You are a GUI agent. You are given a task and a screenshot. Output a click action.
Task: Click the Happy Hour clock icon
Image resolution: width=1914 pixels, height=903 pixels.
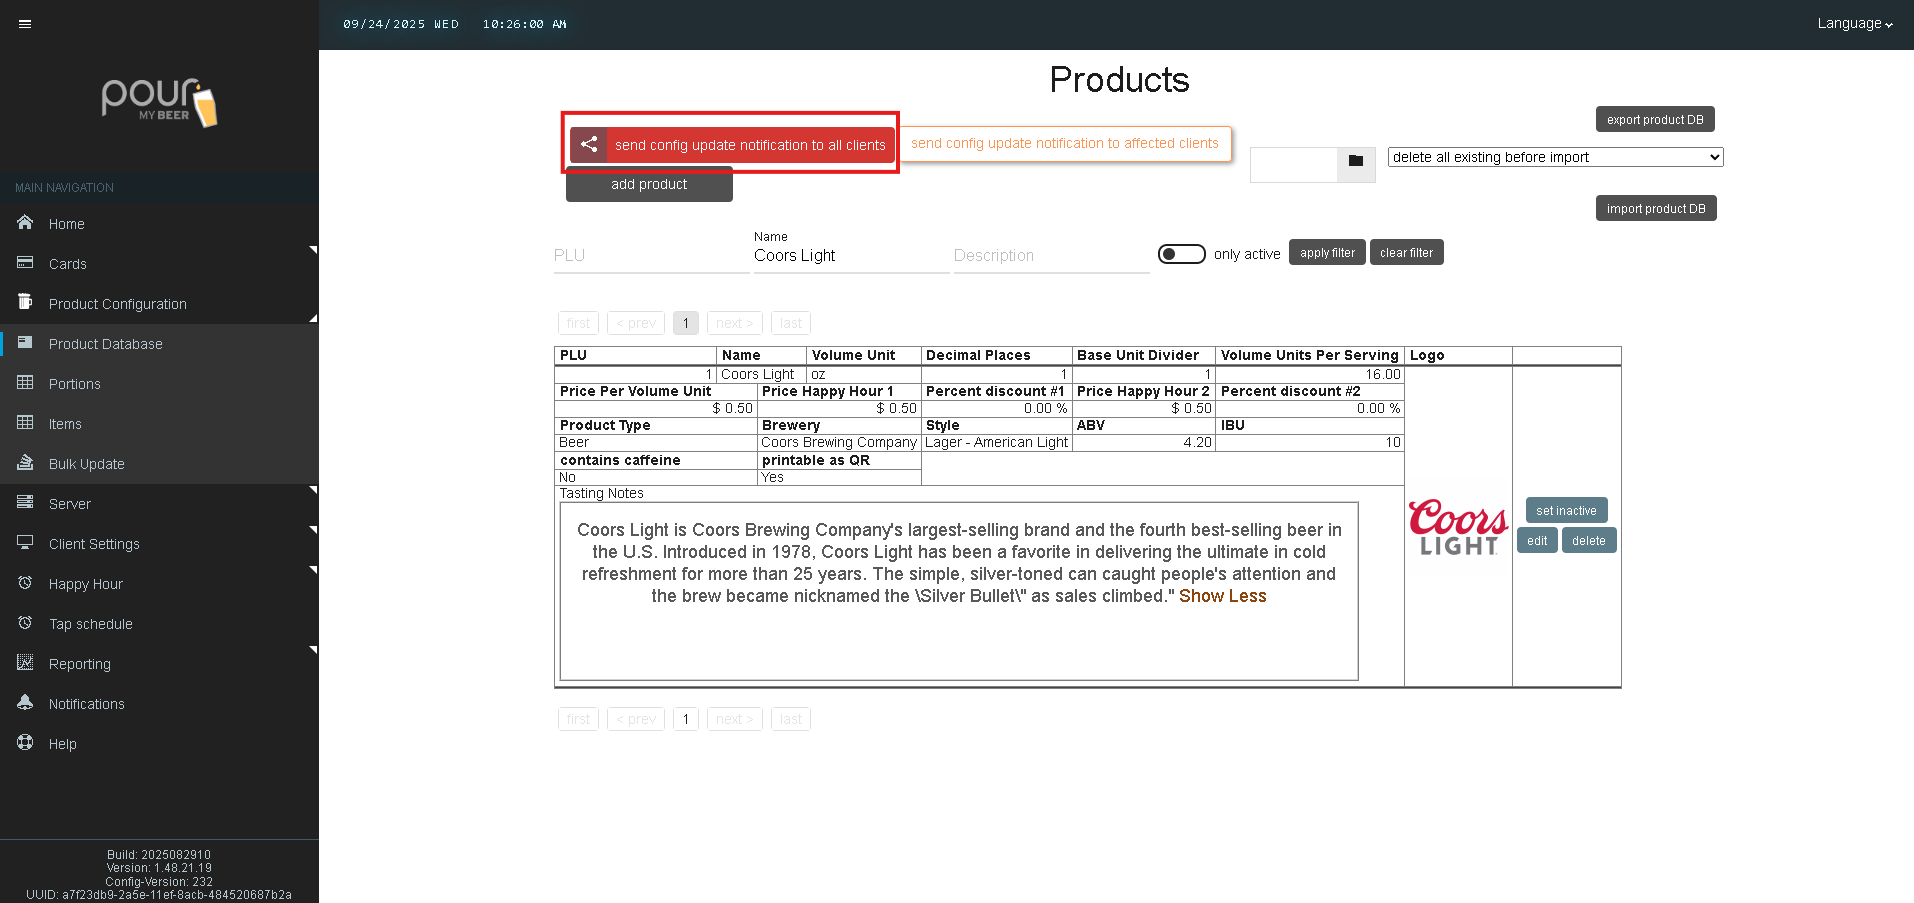(25, 583)
